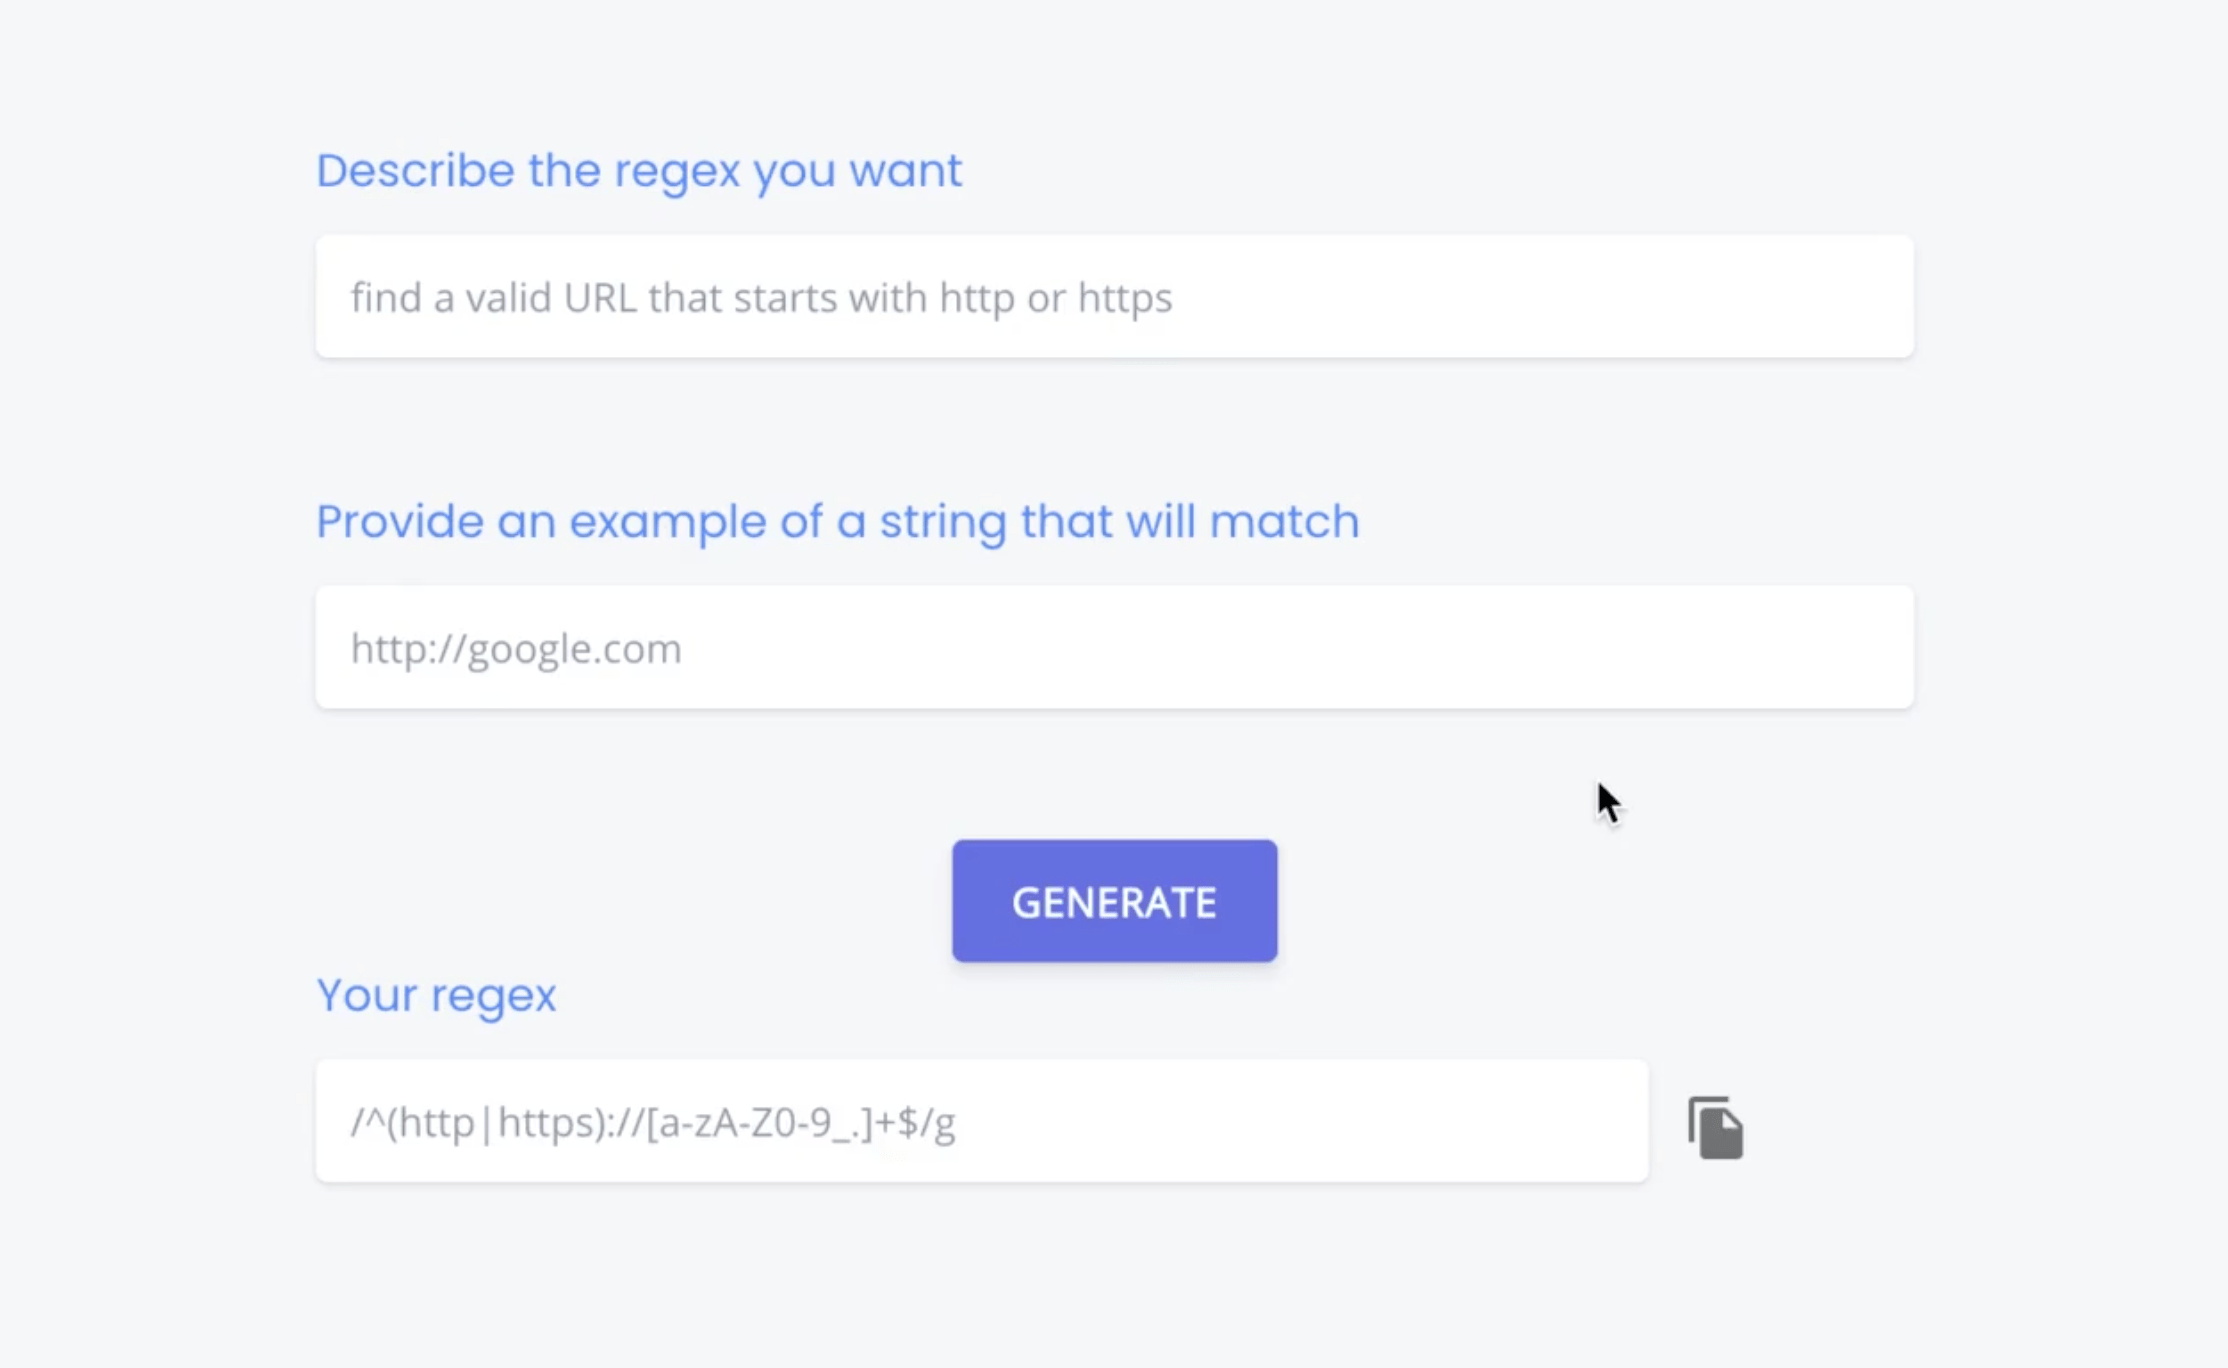Focus the regex description input field
The width and height of the screenshot is (2228, 1368).
[x=1114, y=297]
